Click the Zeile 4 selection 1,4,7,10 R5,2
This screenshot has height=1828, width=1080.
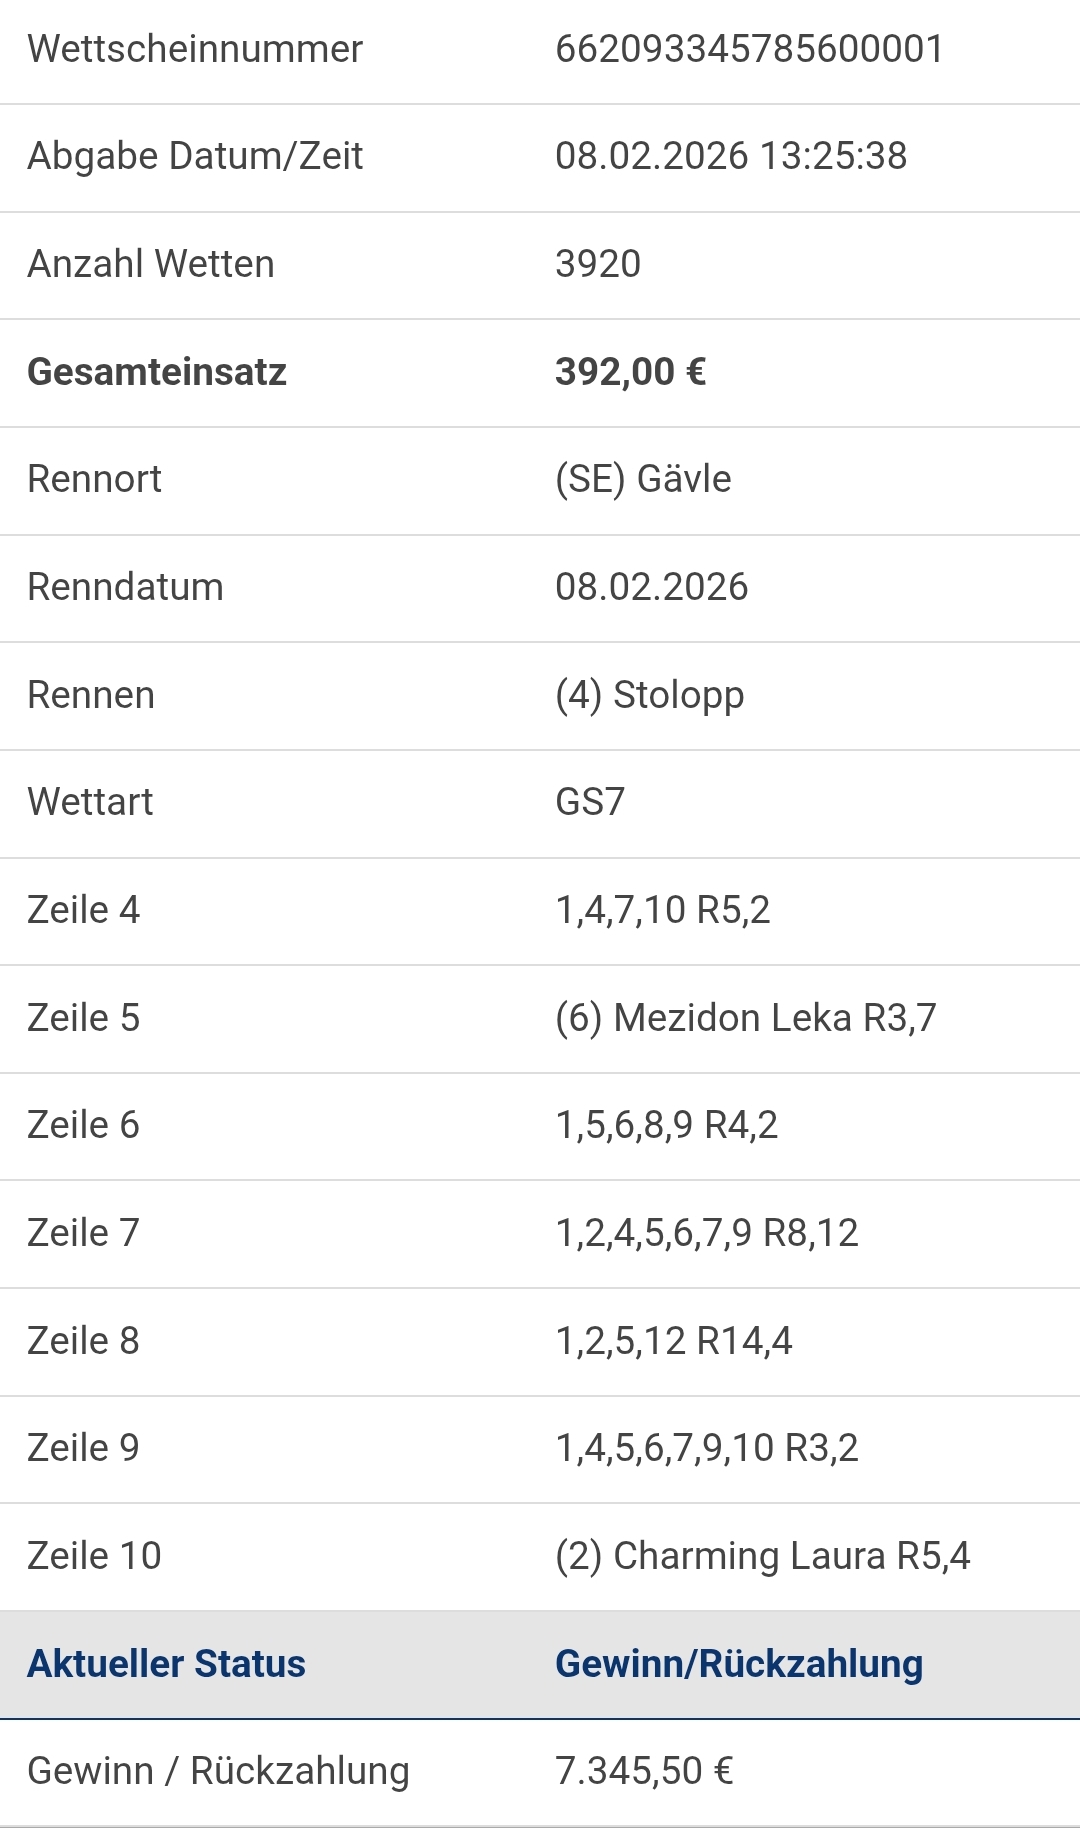pos(663,910)
